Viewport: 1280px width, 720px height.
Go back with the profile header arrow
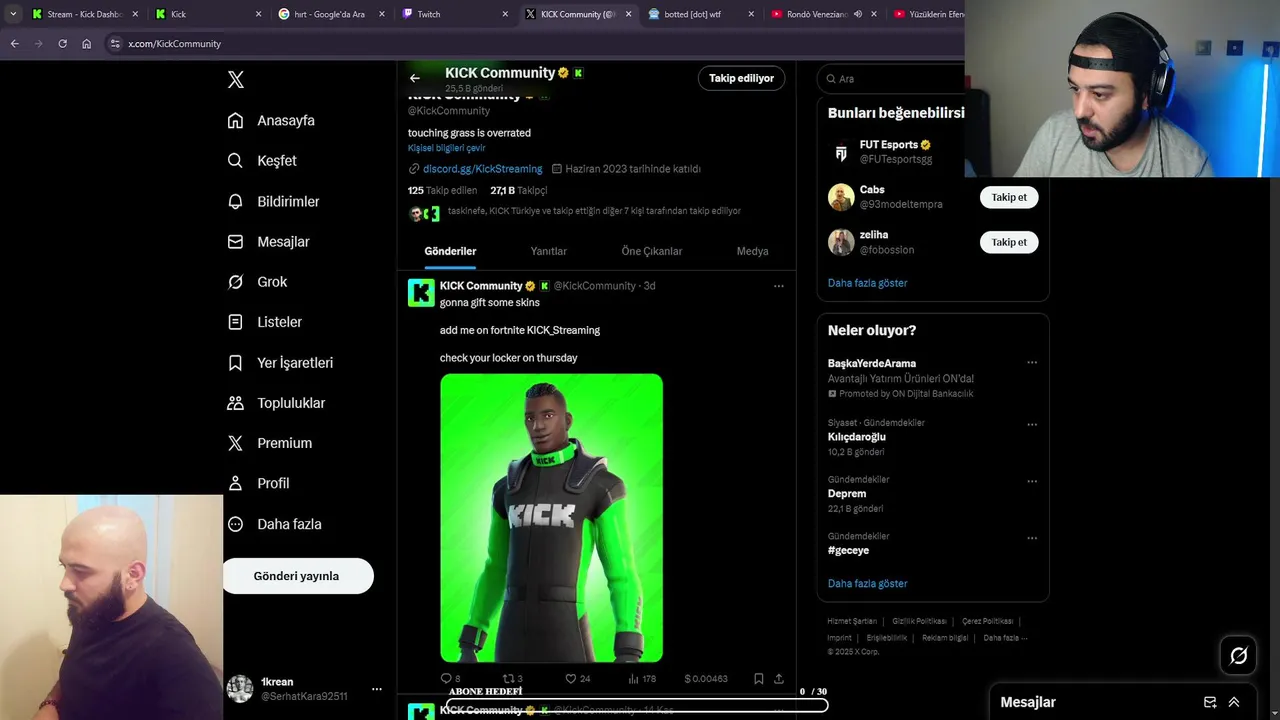coord(415,78)
